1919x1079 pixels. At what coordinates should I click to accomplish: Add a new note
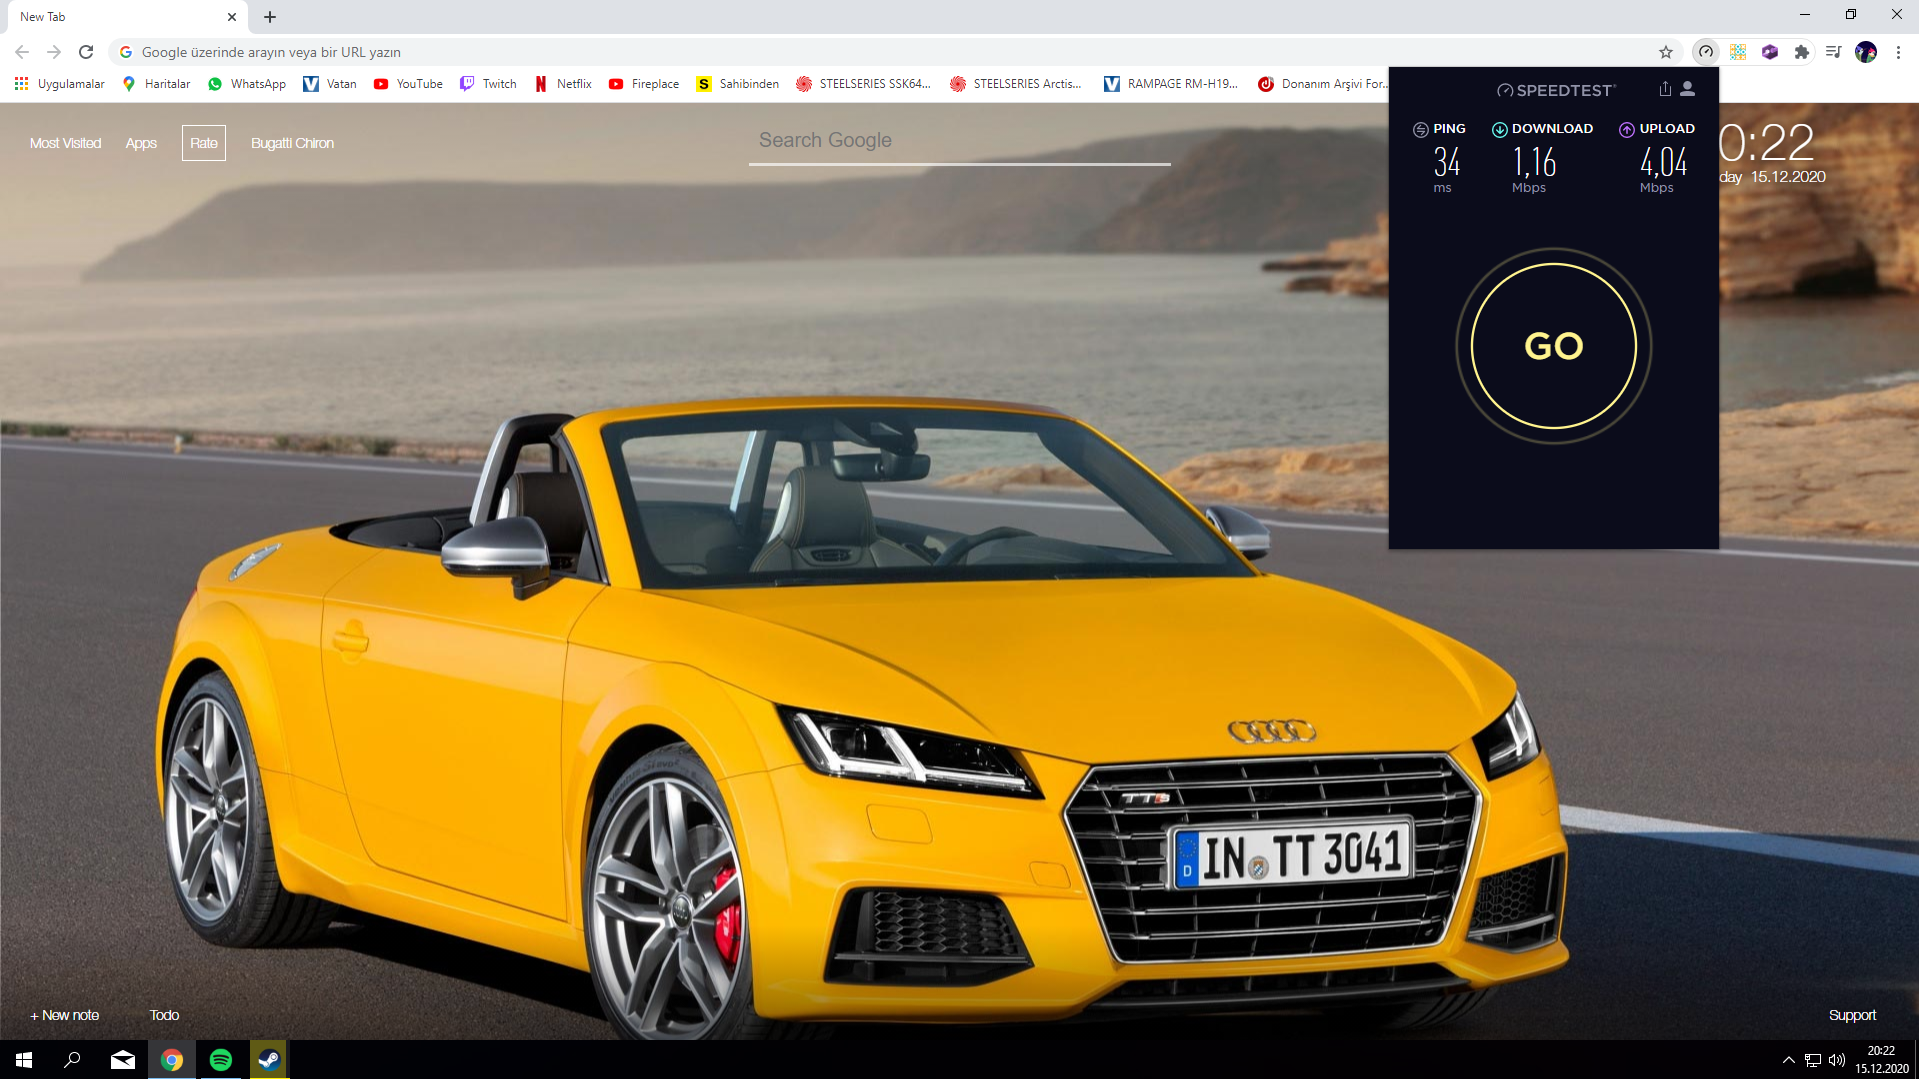[64, 1015]
